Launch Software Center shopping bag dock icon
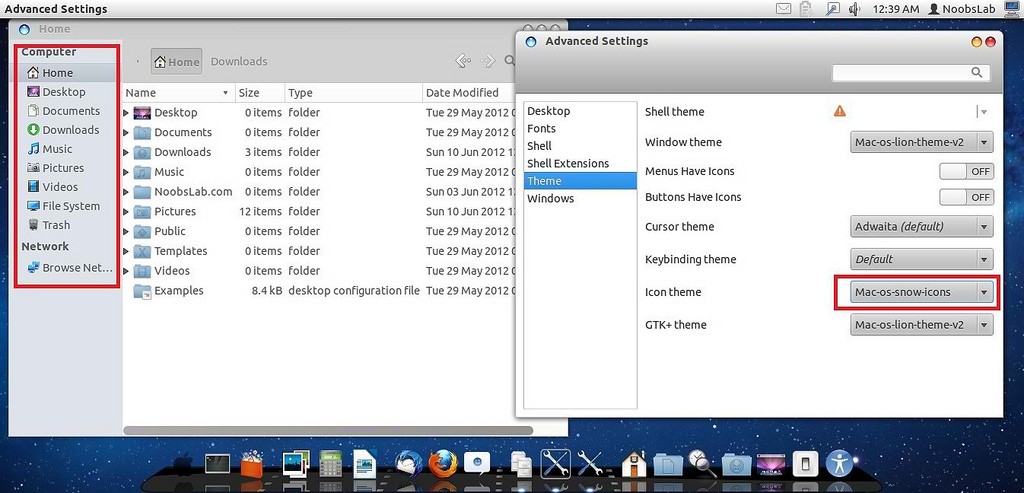 coord(251,464)
